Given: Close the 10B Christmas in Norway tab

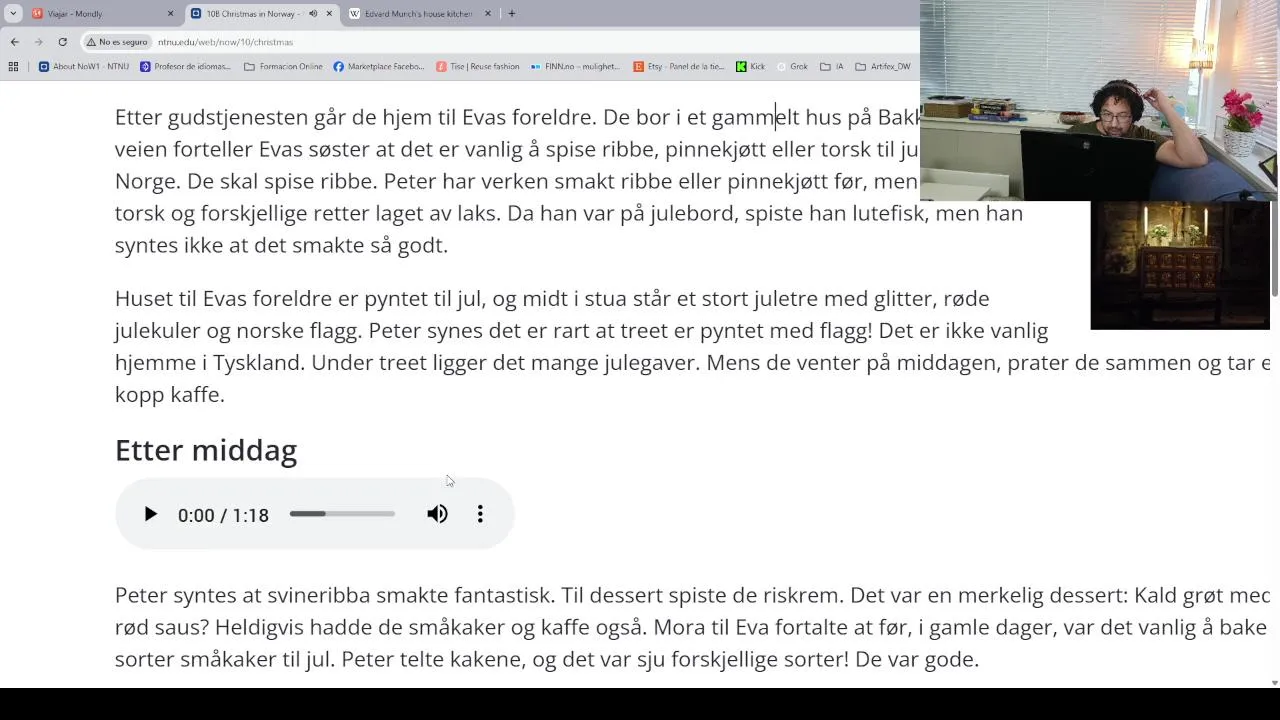Looking at the screenshot, I should (x=329, y=14).
